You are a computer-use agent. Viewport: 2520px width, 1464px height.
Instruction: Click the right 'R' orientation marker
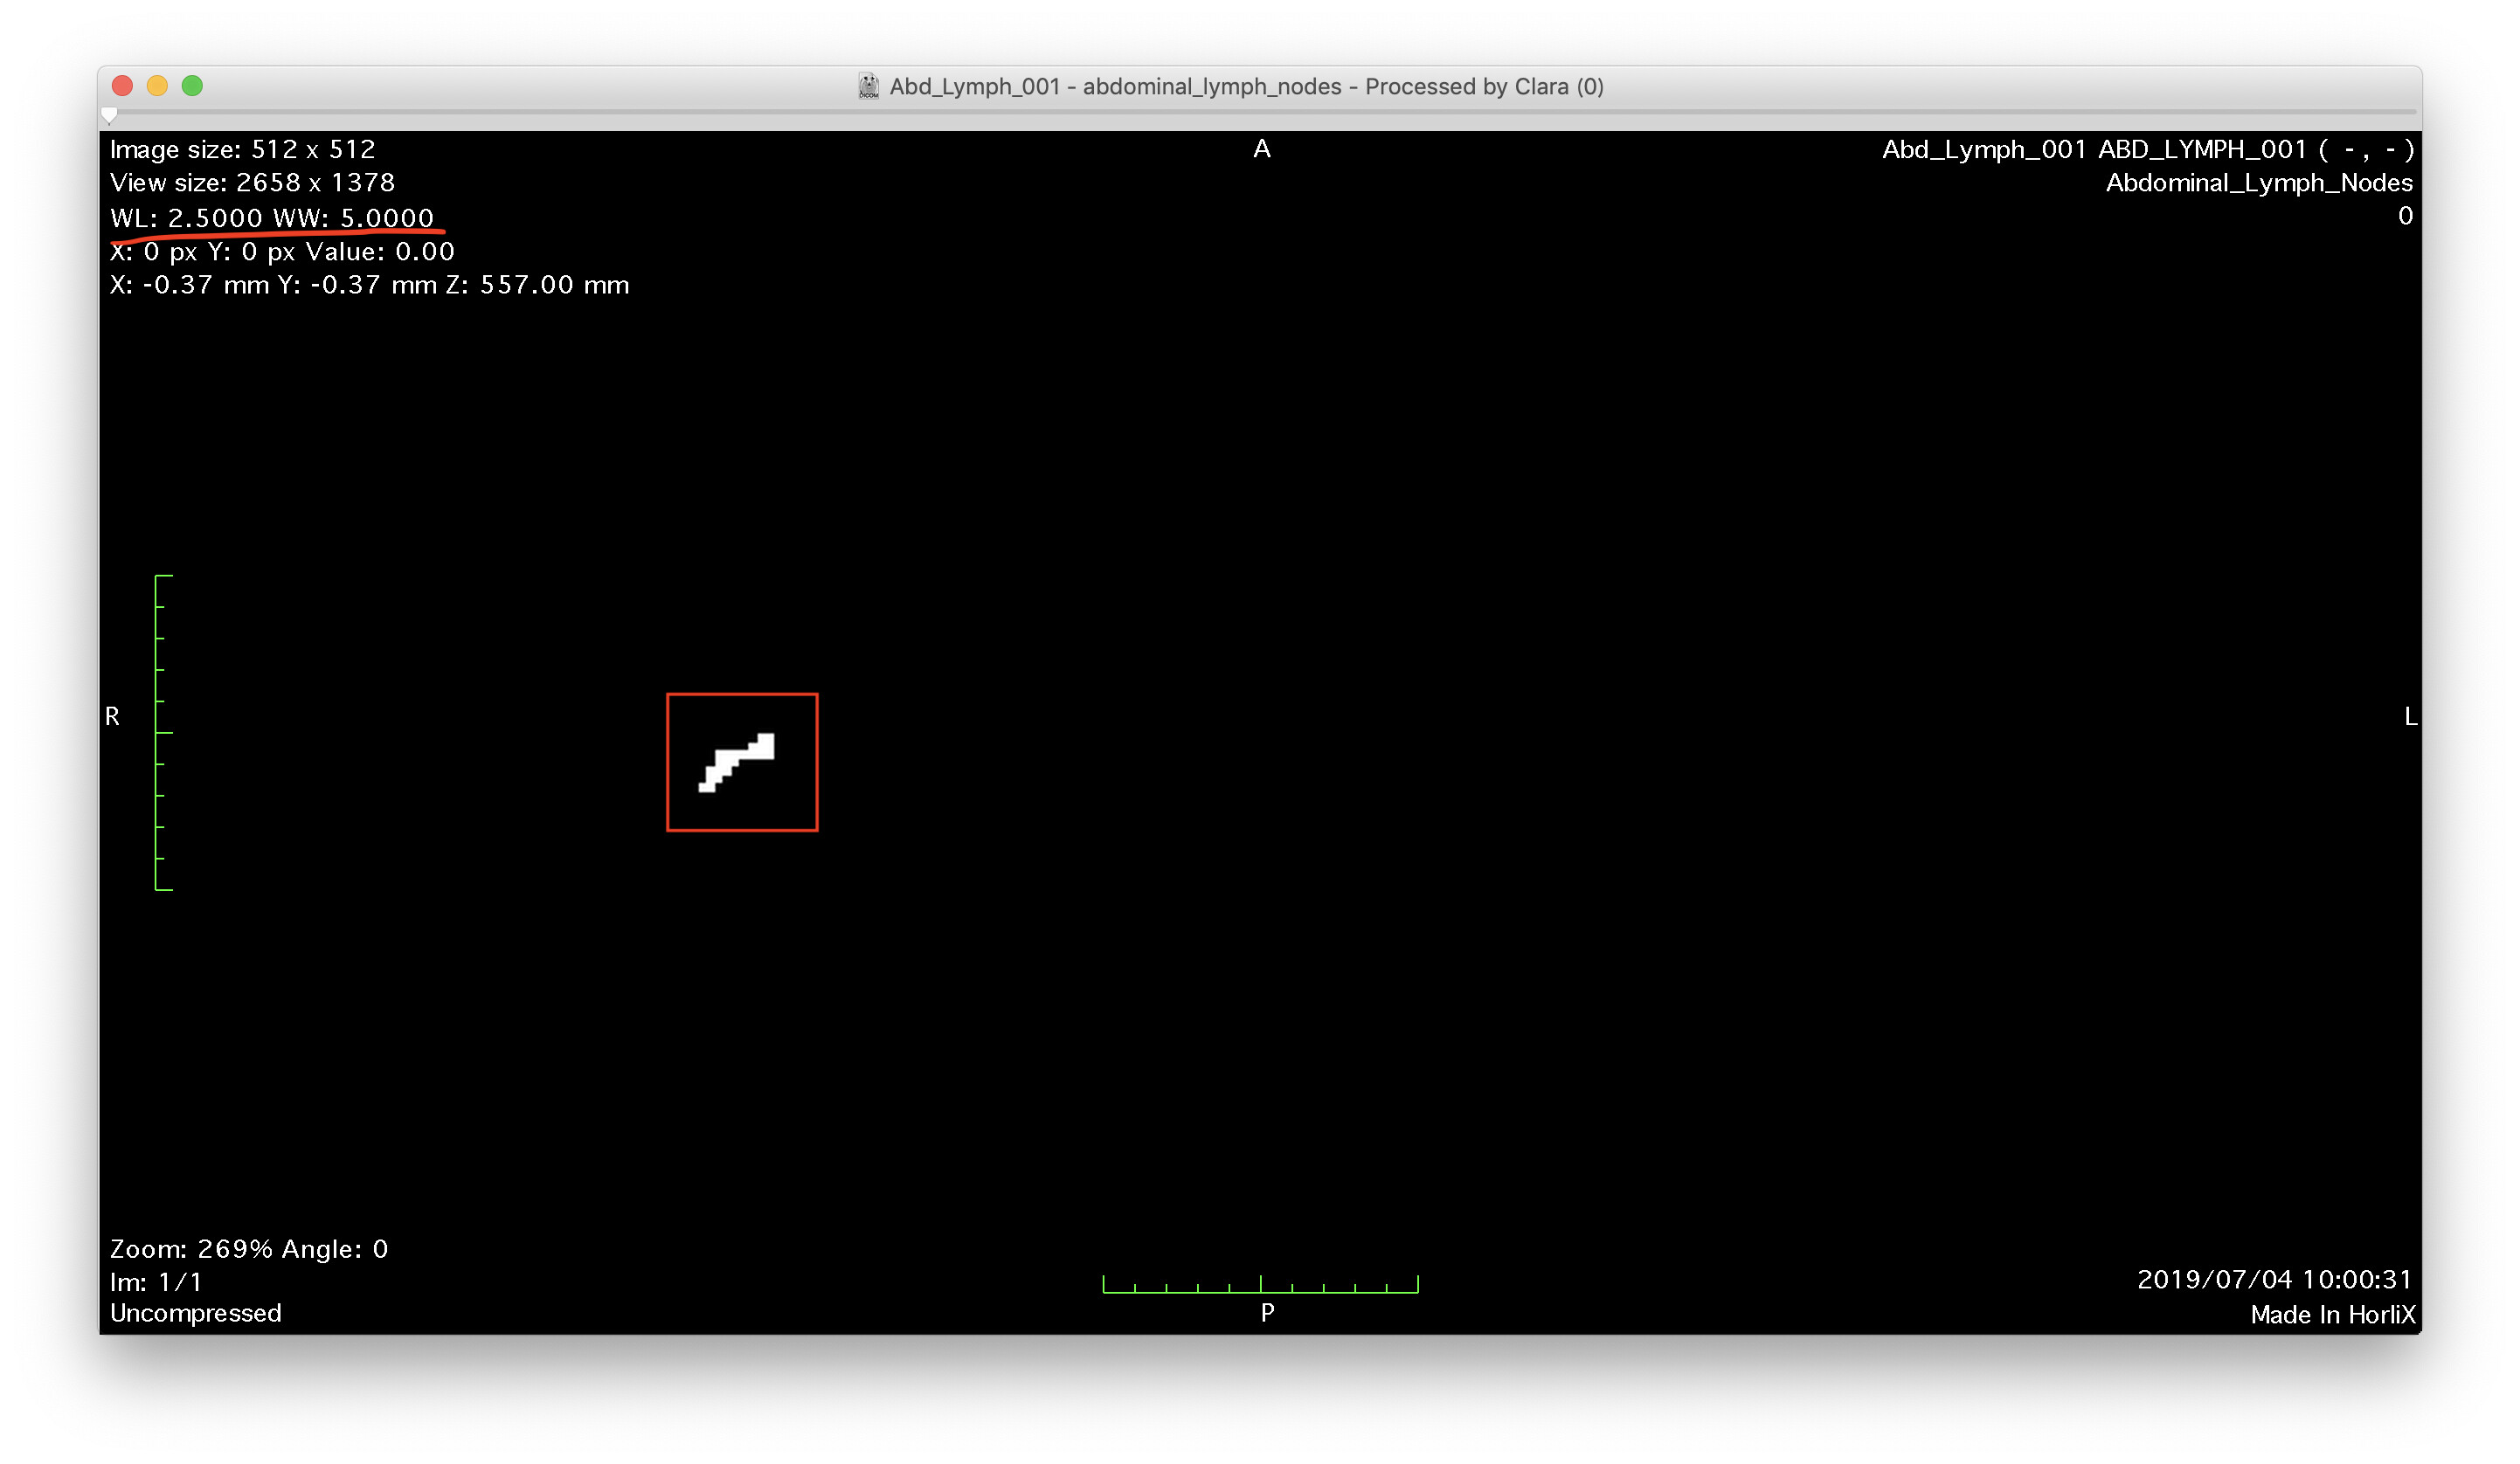112,717
